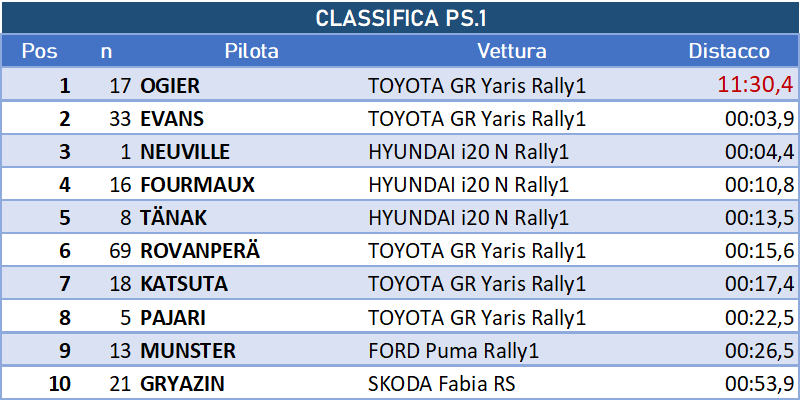Viewport: 800px width, 400px height.
Task: Click the FORD Puma Rally1 car cell
Action: (453, 351)
